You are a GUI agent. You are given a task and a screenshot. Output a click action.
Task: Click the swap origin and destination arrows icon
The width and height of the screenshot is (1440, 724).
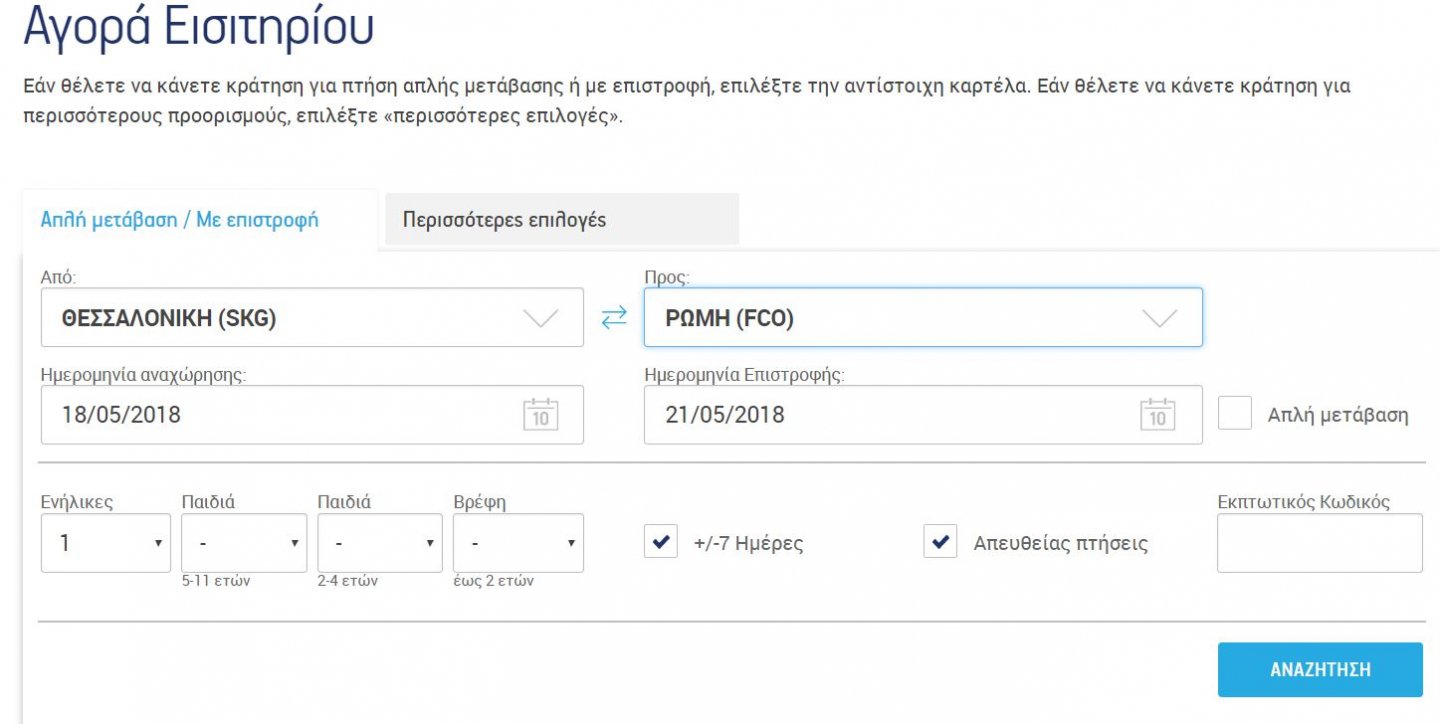[x=613, y=318]
